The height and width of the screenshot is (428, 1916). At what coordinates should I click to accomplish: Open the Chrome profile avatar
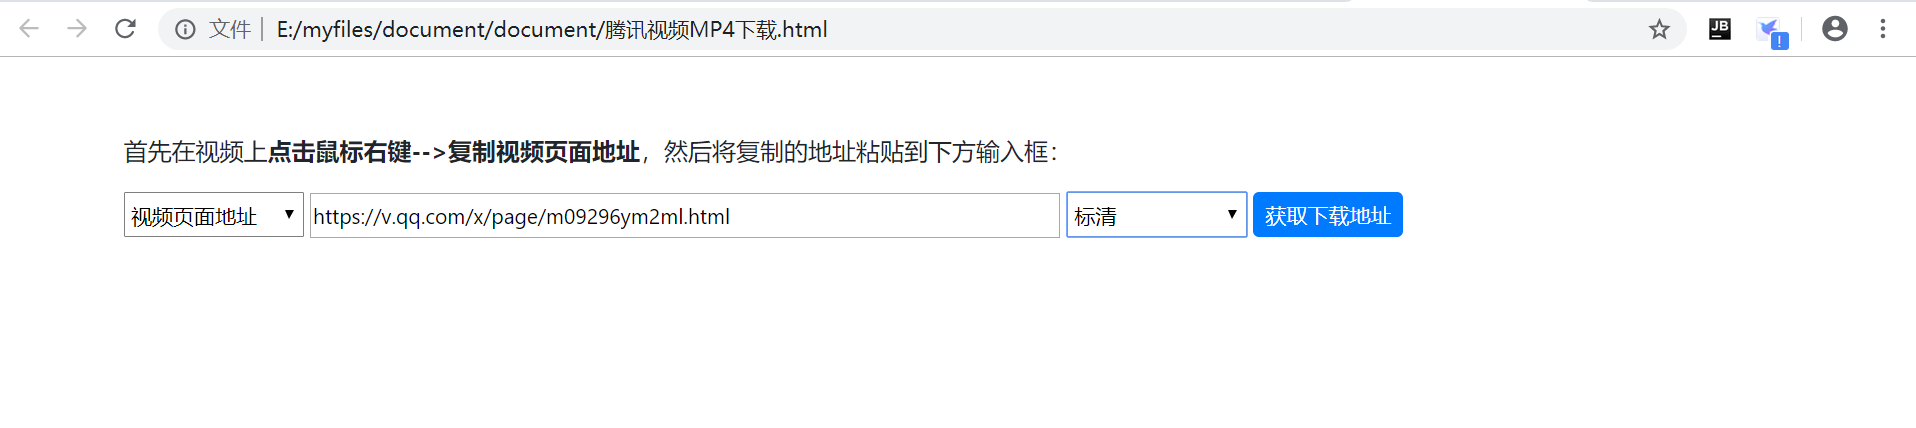click(x=1835, y=29)
